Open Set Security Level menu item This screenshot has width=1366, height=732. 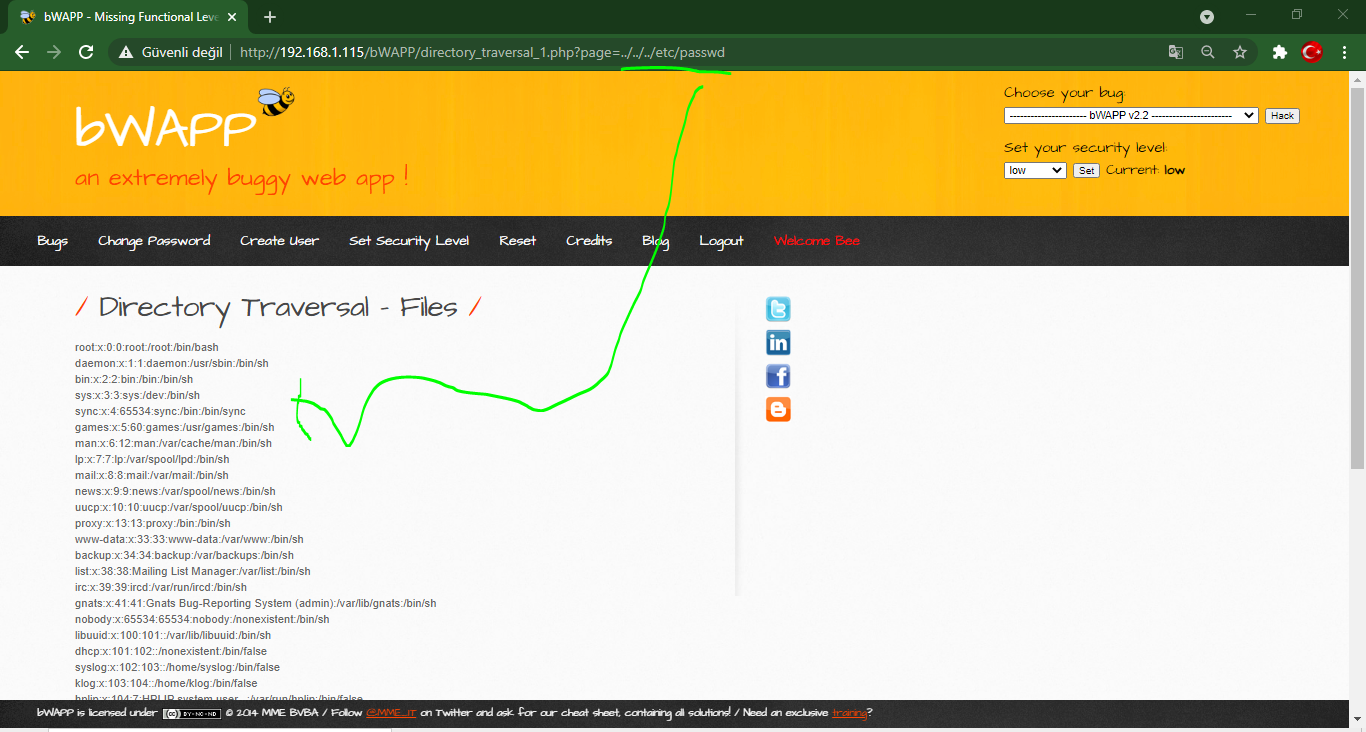pyautogui.click(x=409, y=241)
